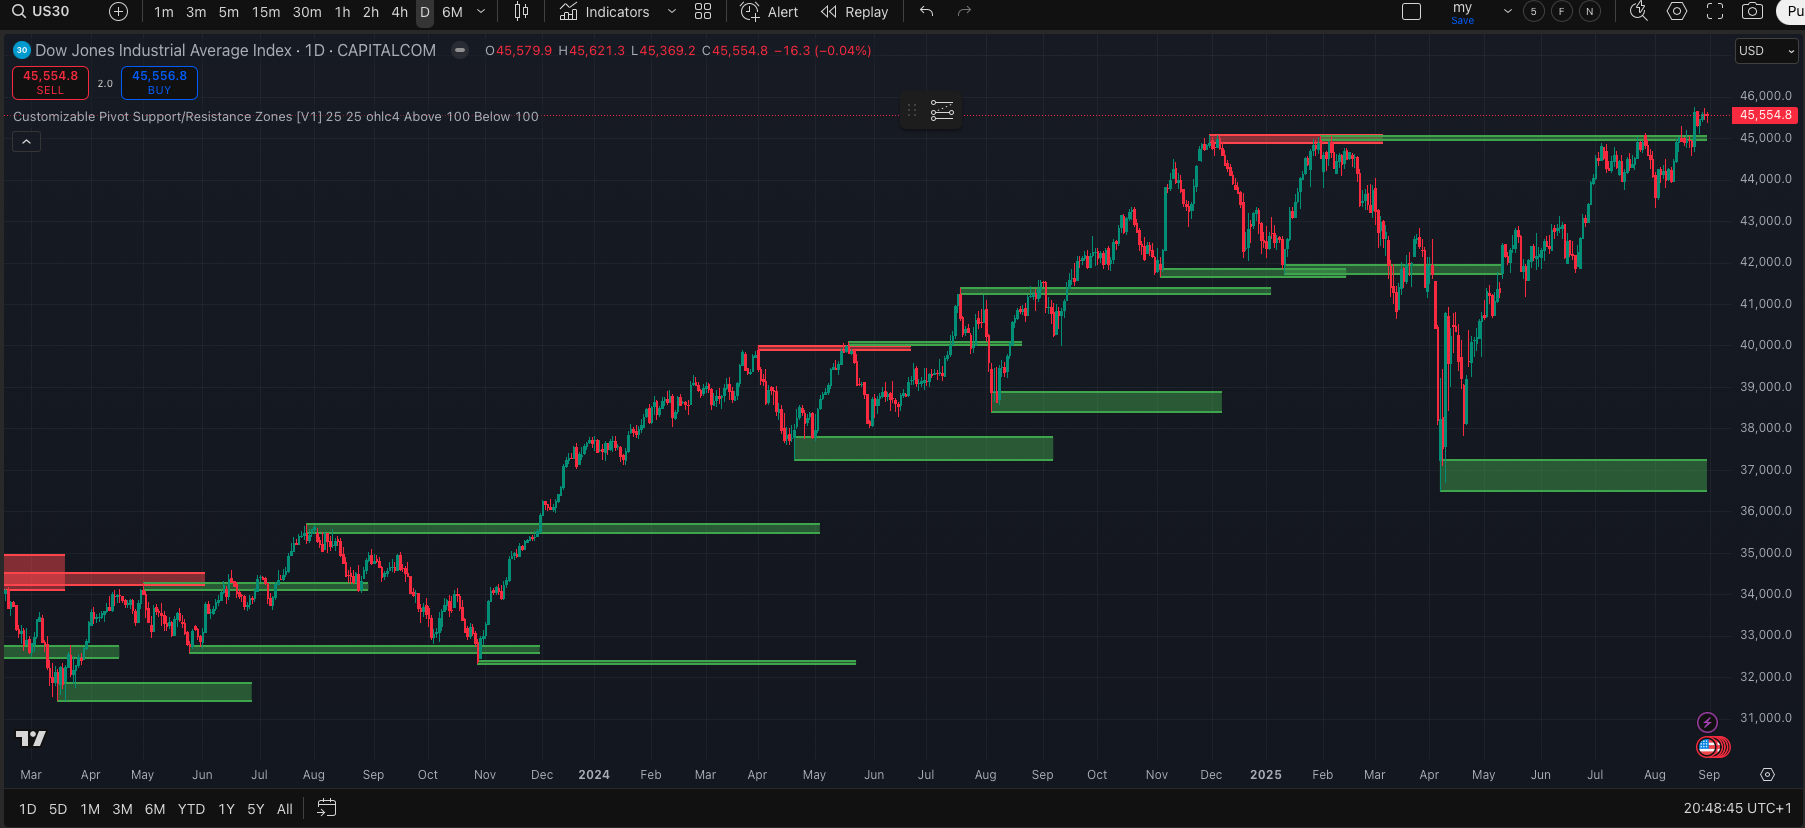Click the Publish button

pos(1791,12)
